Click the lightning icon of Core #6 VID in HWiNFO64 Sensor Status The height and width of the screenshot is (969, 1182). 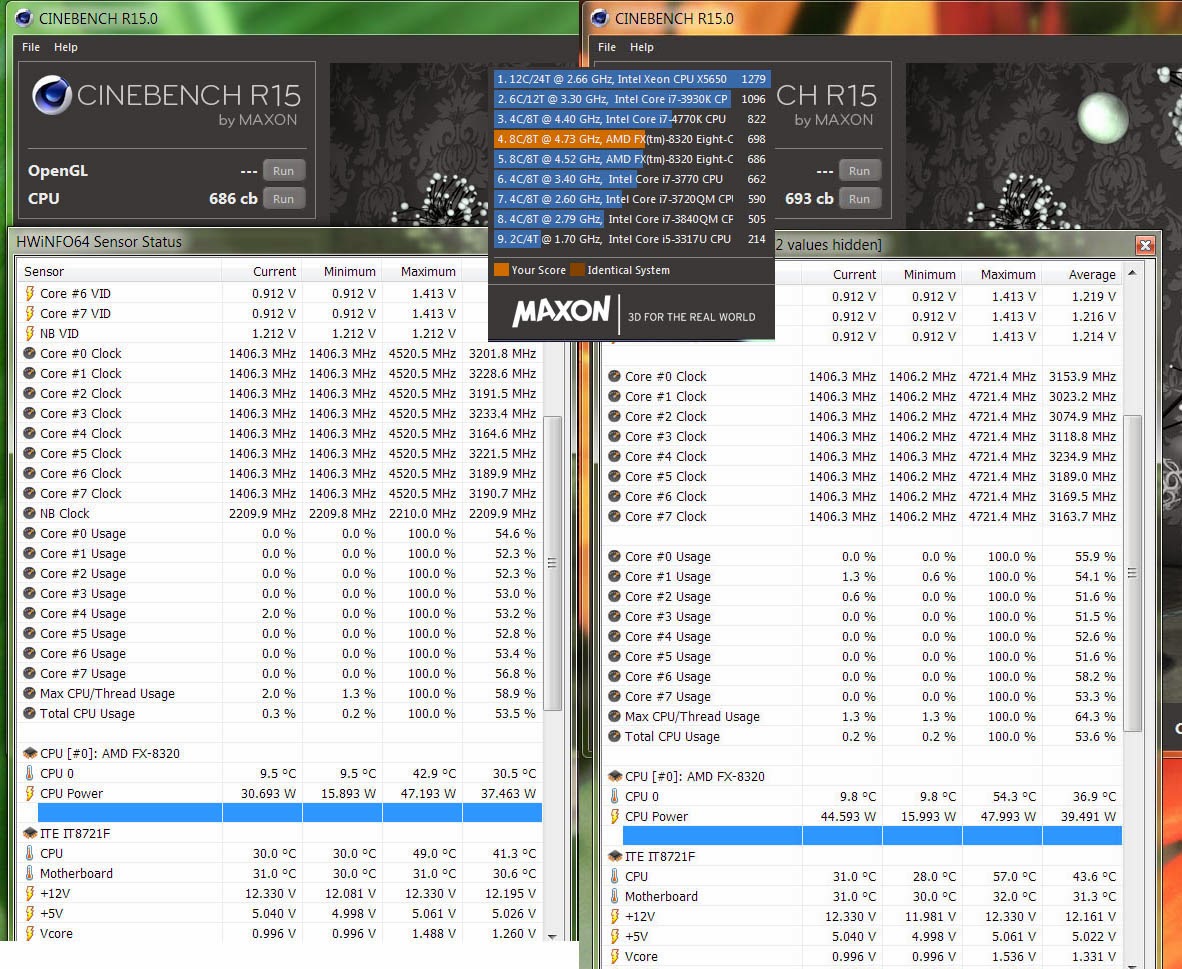[29, 293]
